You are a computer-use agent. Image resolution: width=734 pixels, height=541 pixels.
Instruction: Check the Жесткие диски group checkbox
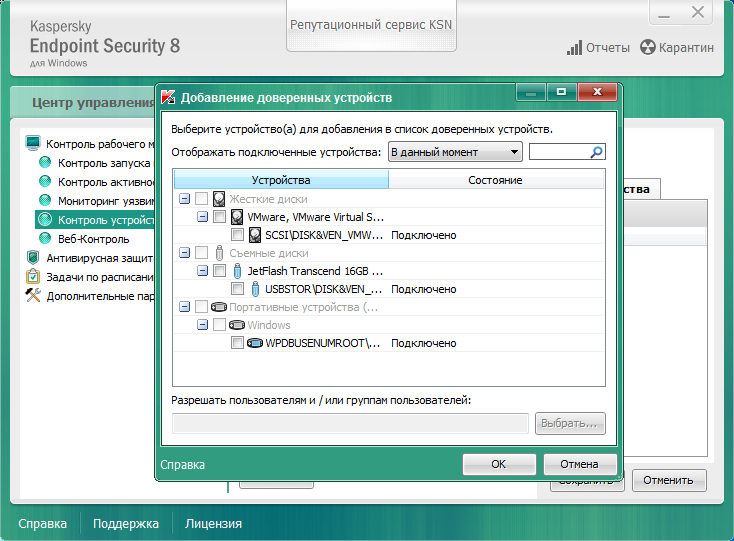pos(201,199)
